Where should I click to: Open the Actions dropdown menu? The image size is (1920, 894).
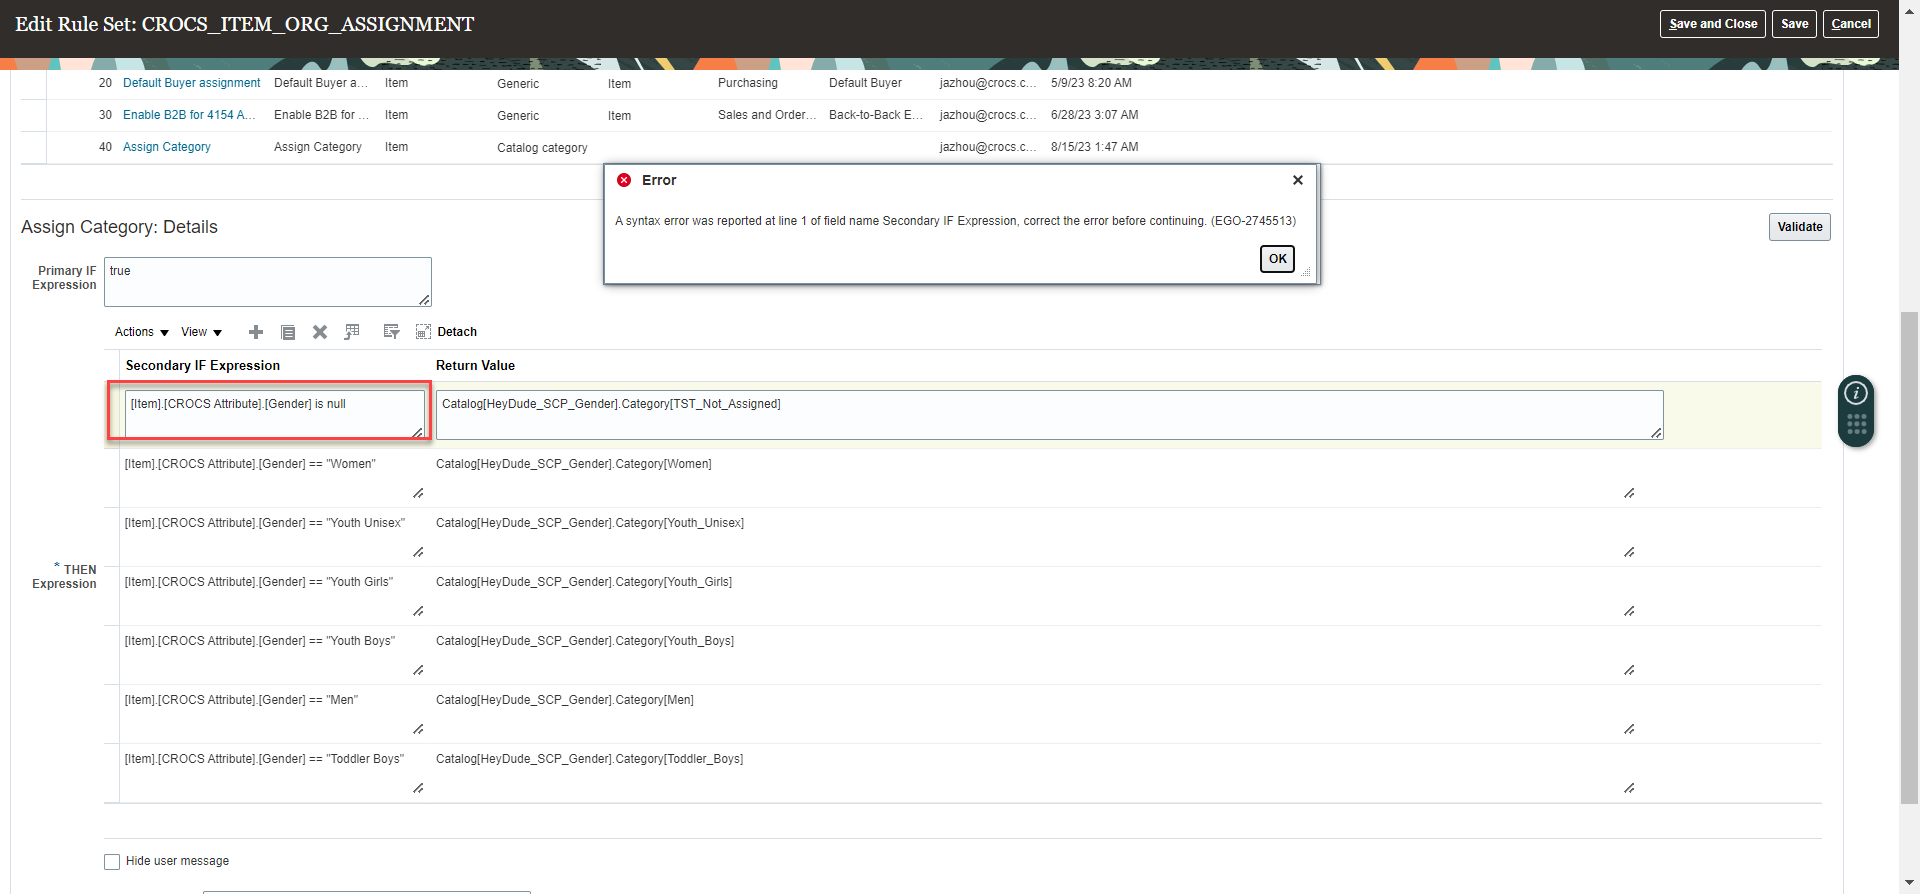(142, 332)
